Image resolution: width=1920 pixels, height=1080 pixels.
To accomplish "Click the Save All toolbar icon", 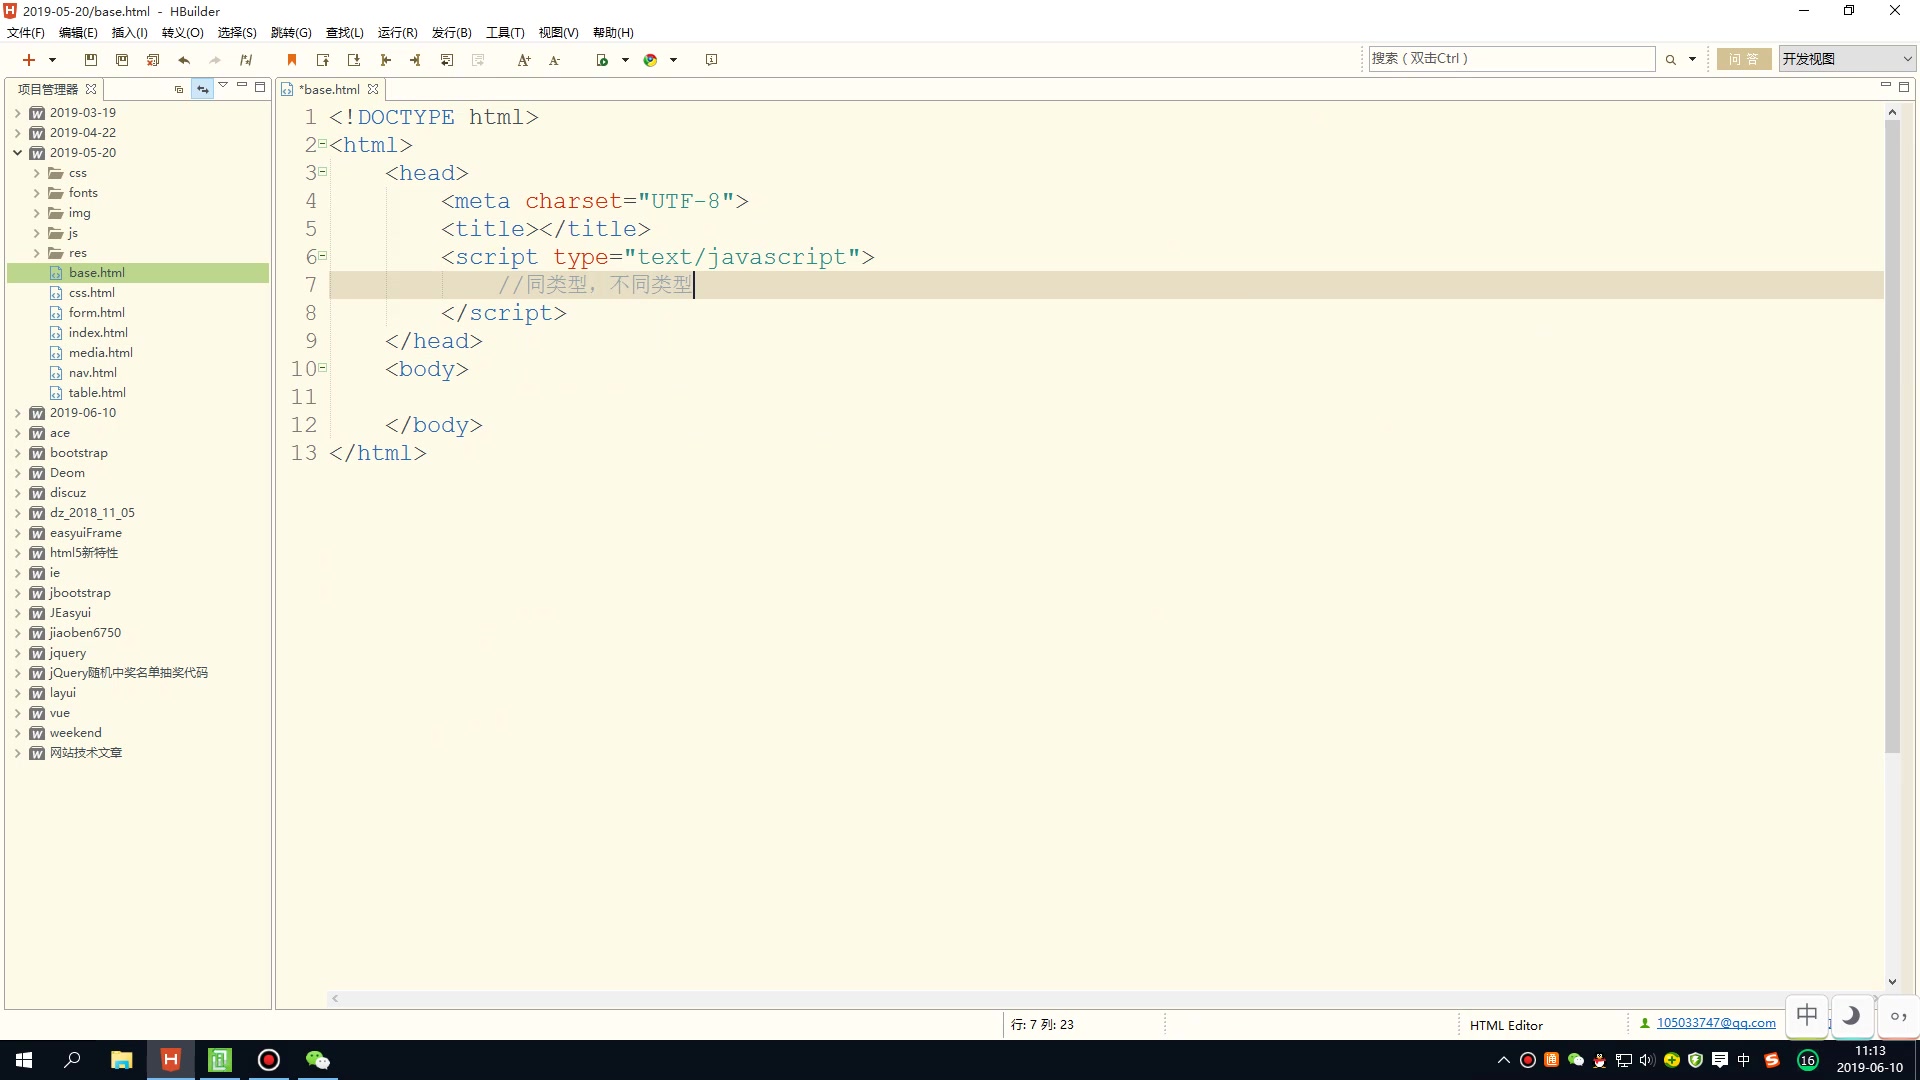I will (x=122, y=60).
